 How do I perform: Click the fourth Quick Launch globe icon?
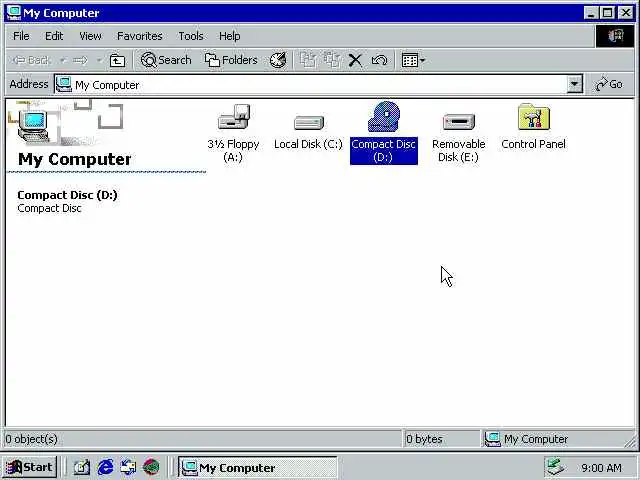point(151,467)
